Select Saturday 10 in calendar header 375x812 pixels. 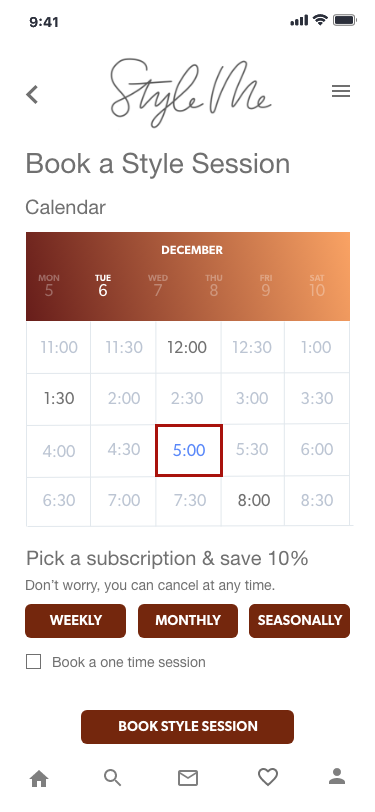(316, 286)
